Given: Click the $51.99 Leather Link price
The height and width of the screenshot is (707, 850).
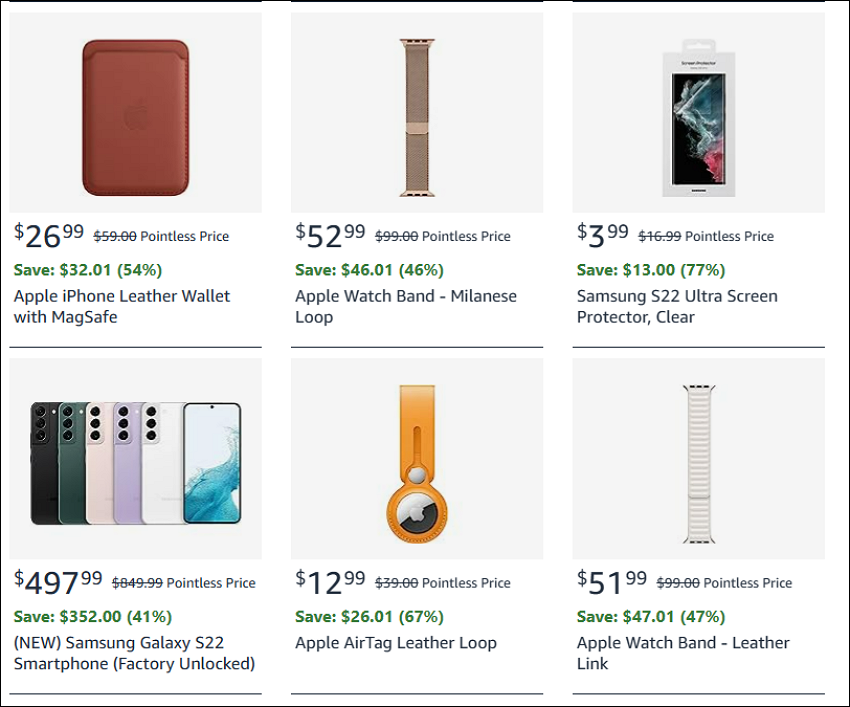Looking at the screenshot, I should 612,582.
